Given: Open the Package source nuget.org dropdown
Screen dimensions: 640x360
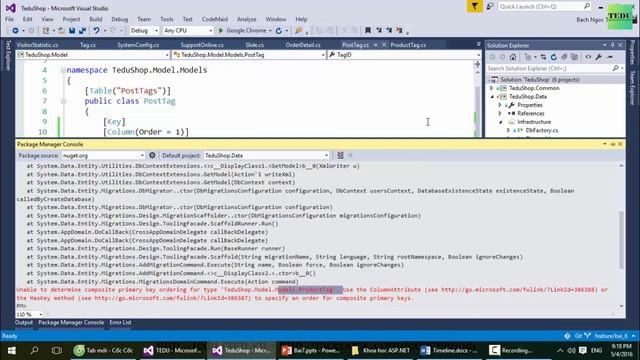Looking at the screenshot, I should pos(142,156).
